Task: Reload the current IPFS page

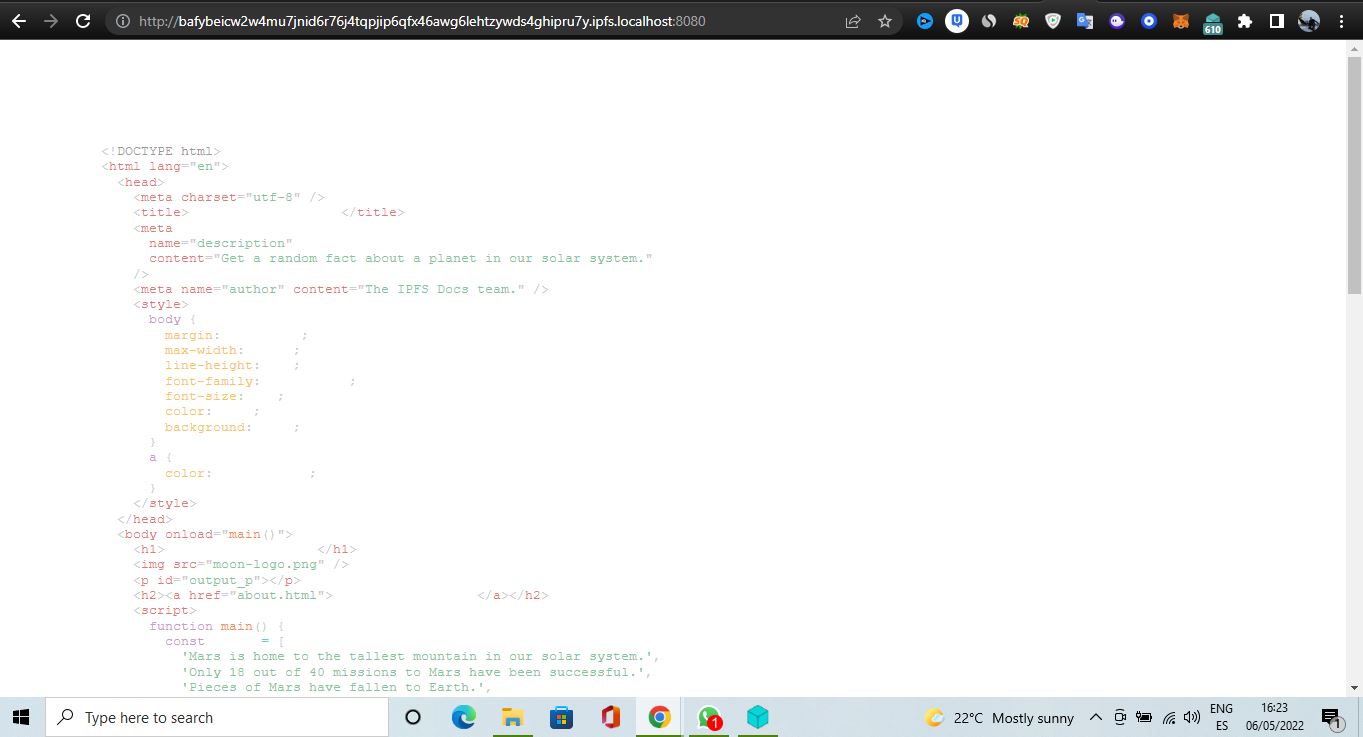Action: [x=83, y=20]
